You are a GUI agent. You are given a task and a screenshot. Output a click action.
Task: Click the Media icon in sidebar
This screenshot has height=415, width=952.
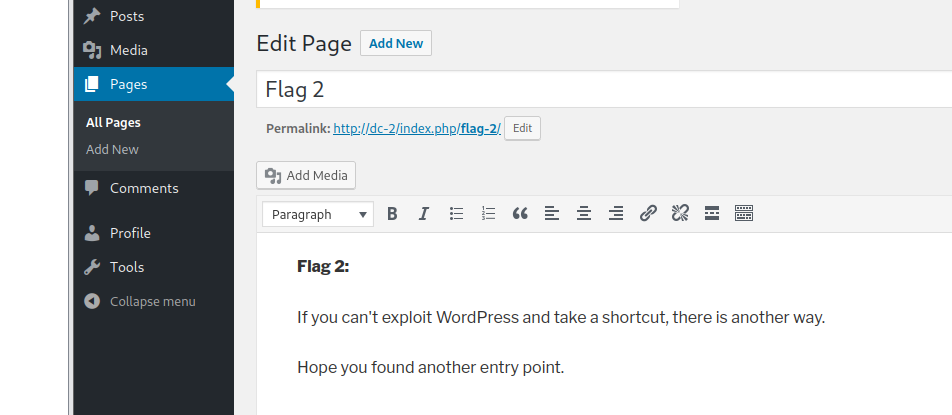pos(92,50)
